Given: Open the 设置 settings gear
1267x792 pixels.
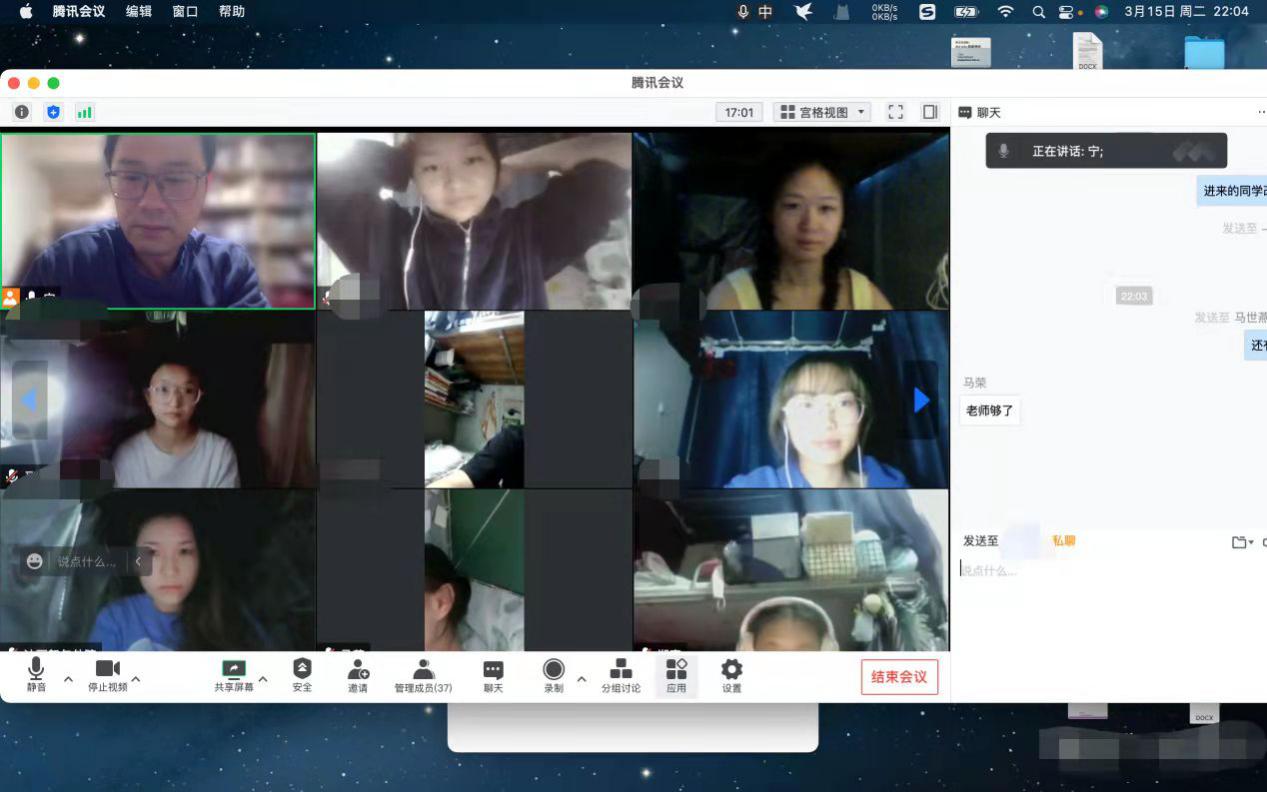Looking at the screenshot, I should coord(732,670).
